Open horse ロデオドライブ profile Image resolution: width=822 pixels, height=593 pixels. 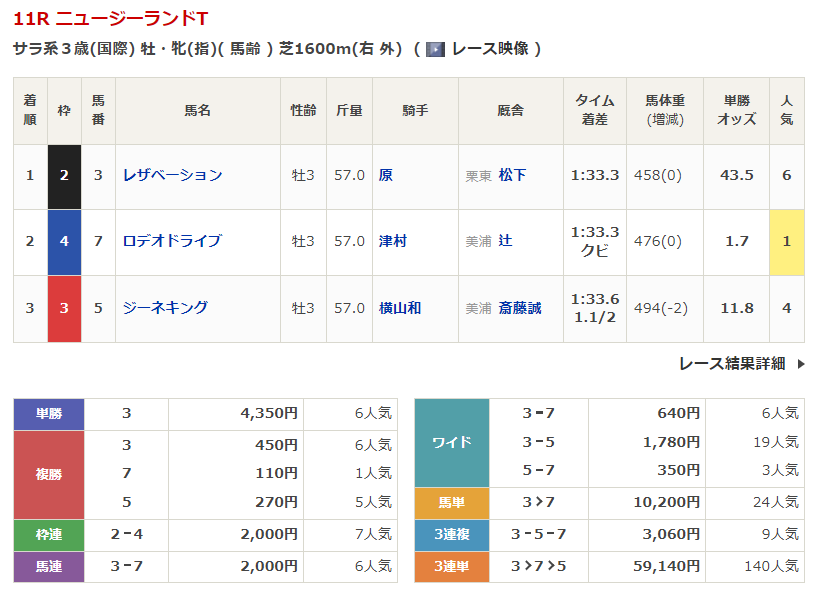[x=172, y=241]
